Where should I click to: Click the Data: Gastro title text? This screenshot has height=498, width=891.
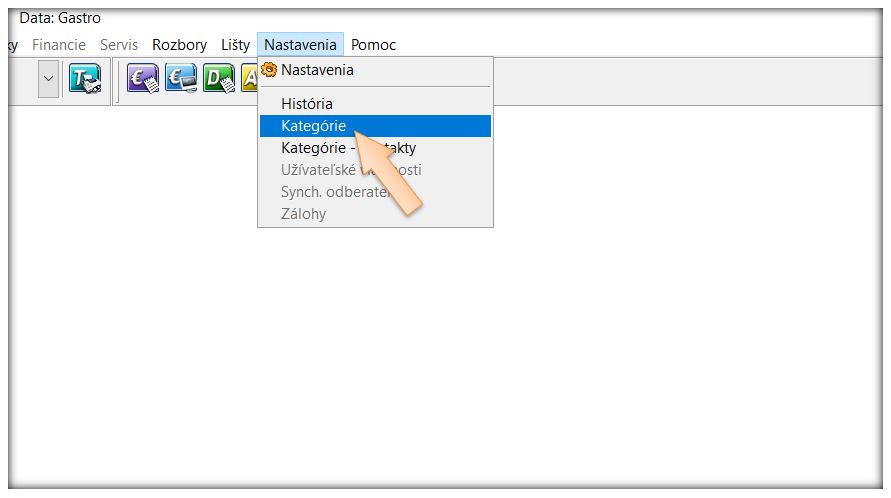[x=60, y=18]
